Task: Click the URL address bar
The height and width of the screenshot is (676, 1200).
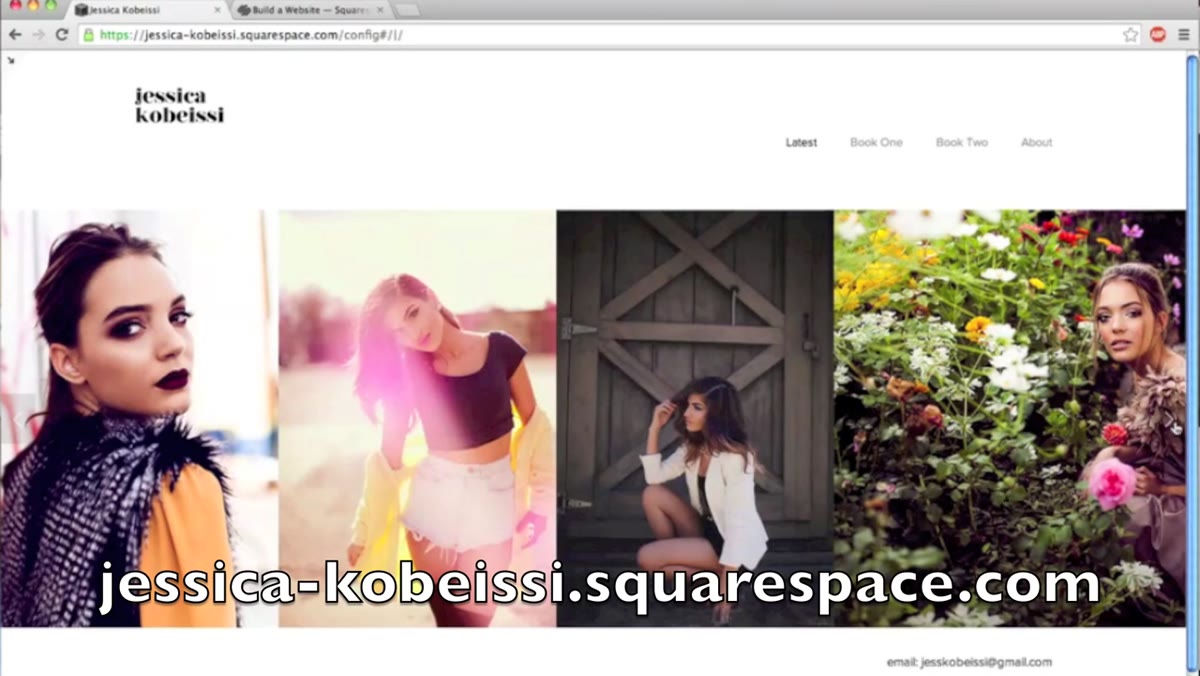Action: pyautogui.click(x=610, y=34)
